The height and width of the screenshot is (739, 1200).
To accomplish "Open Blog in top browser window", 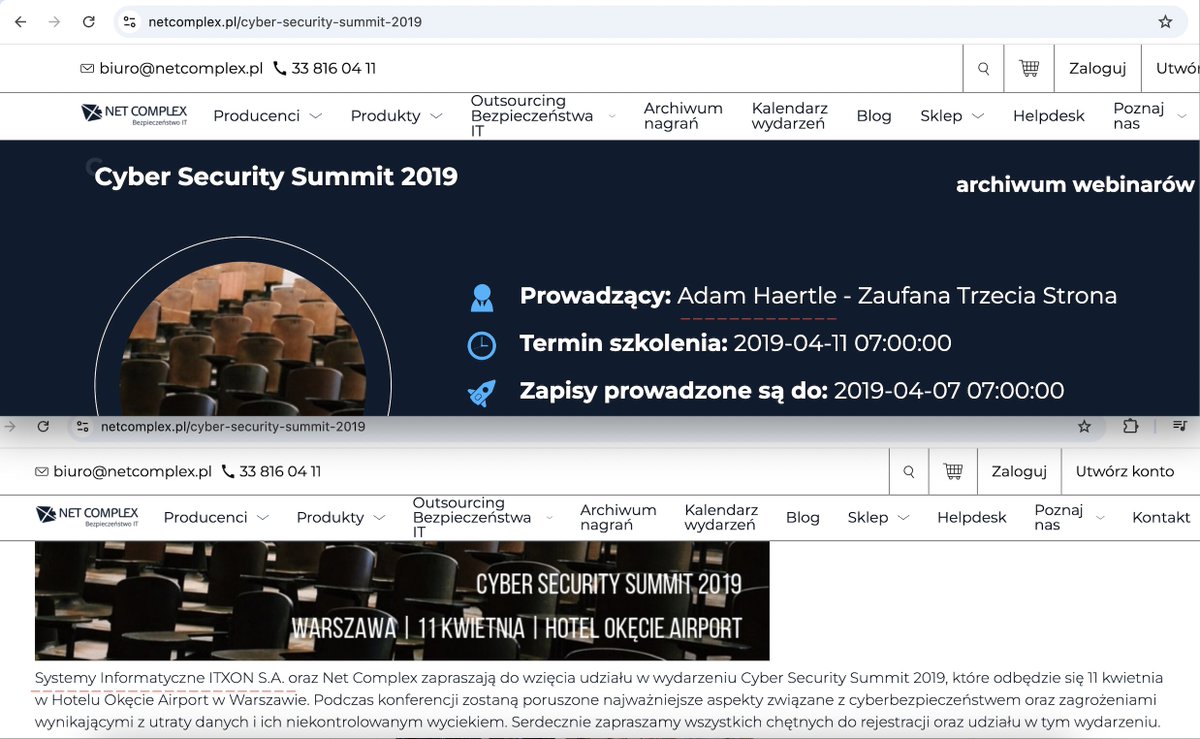I will click(x=874, y=116).
